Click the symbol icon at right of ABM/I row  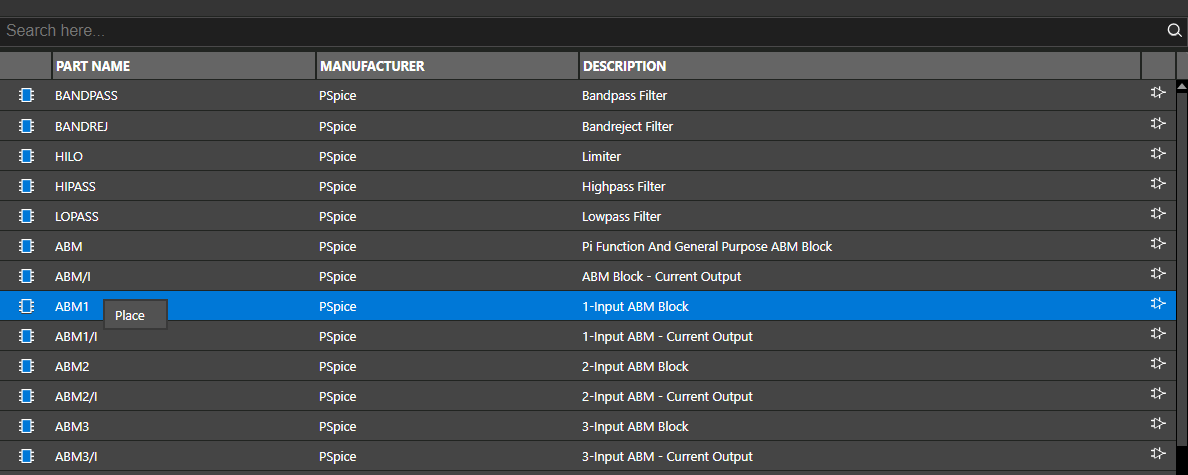pyautogui.click(x=1158, y=273)
